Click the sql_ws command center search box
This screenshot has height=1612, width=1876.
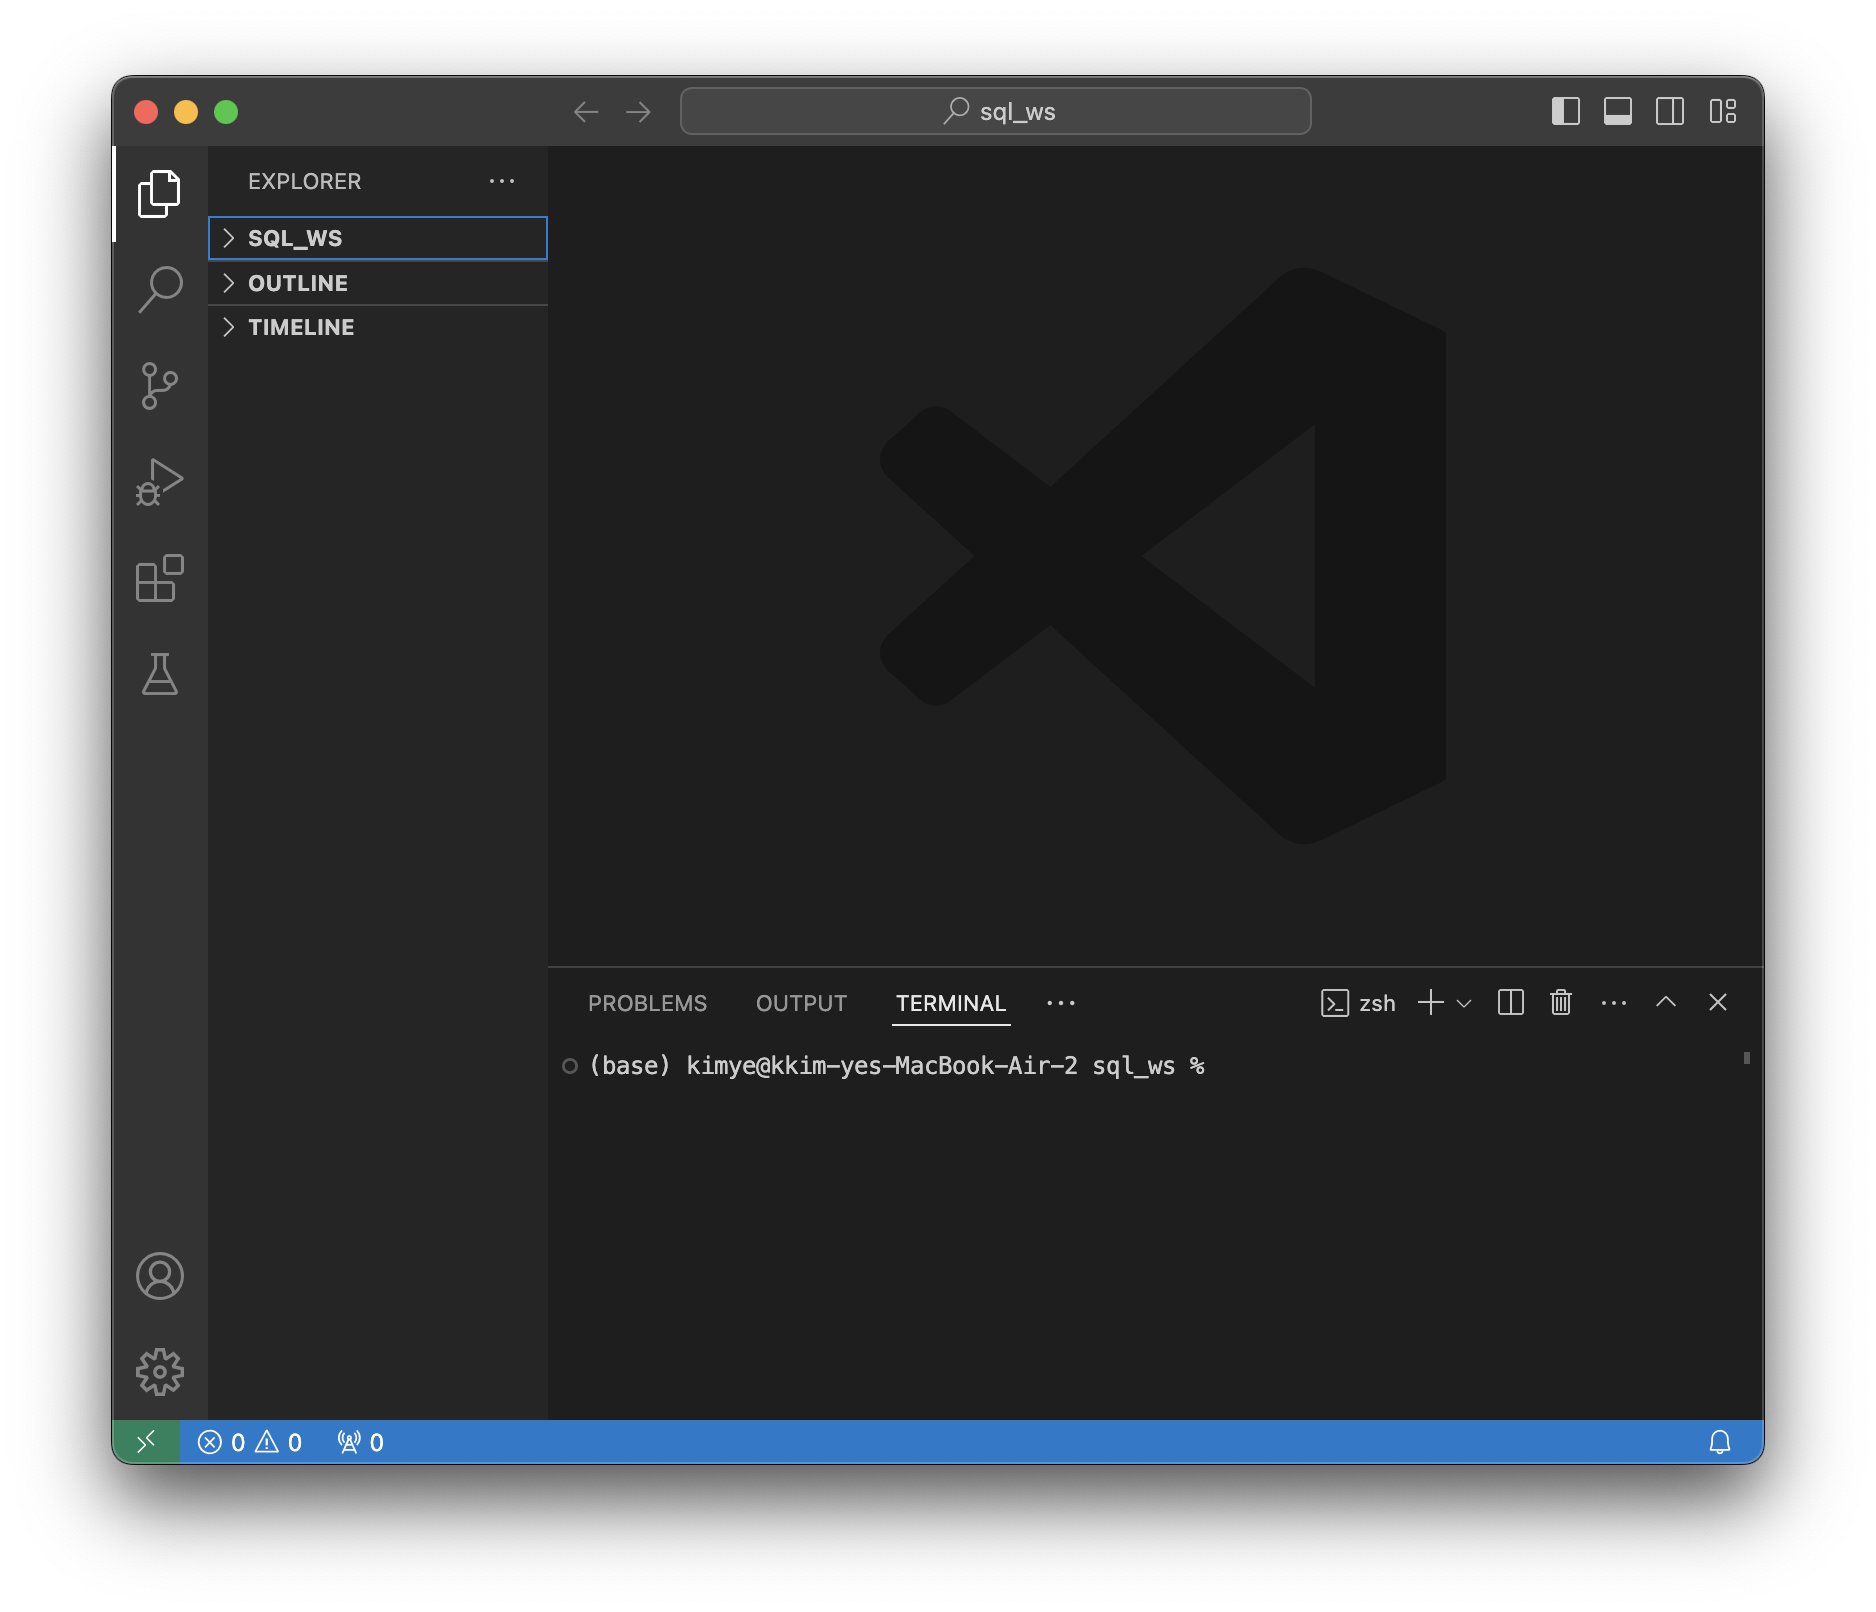click(996, 111)
